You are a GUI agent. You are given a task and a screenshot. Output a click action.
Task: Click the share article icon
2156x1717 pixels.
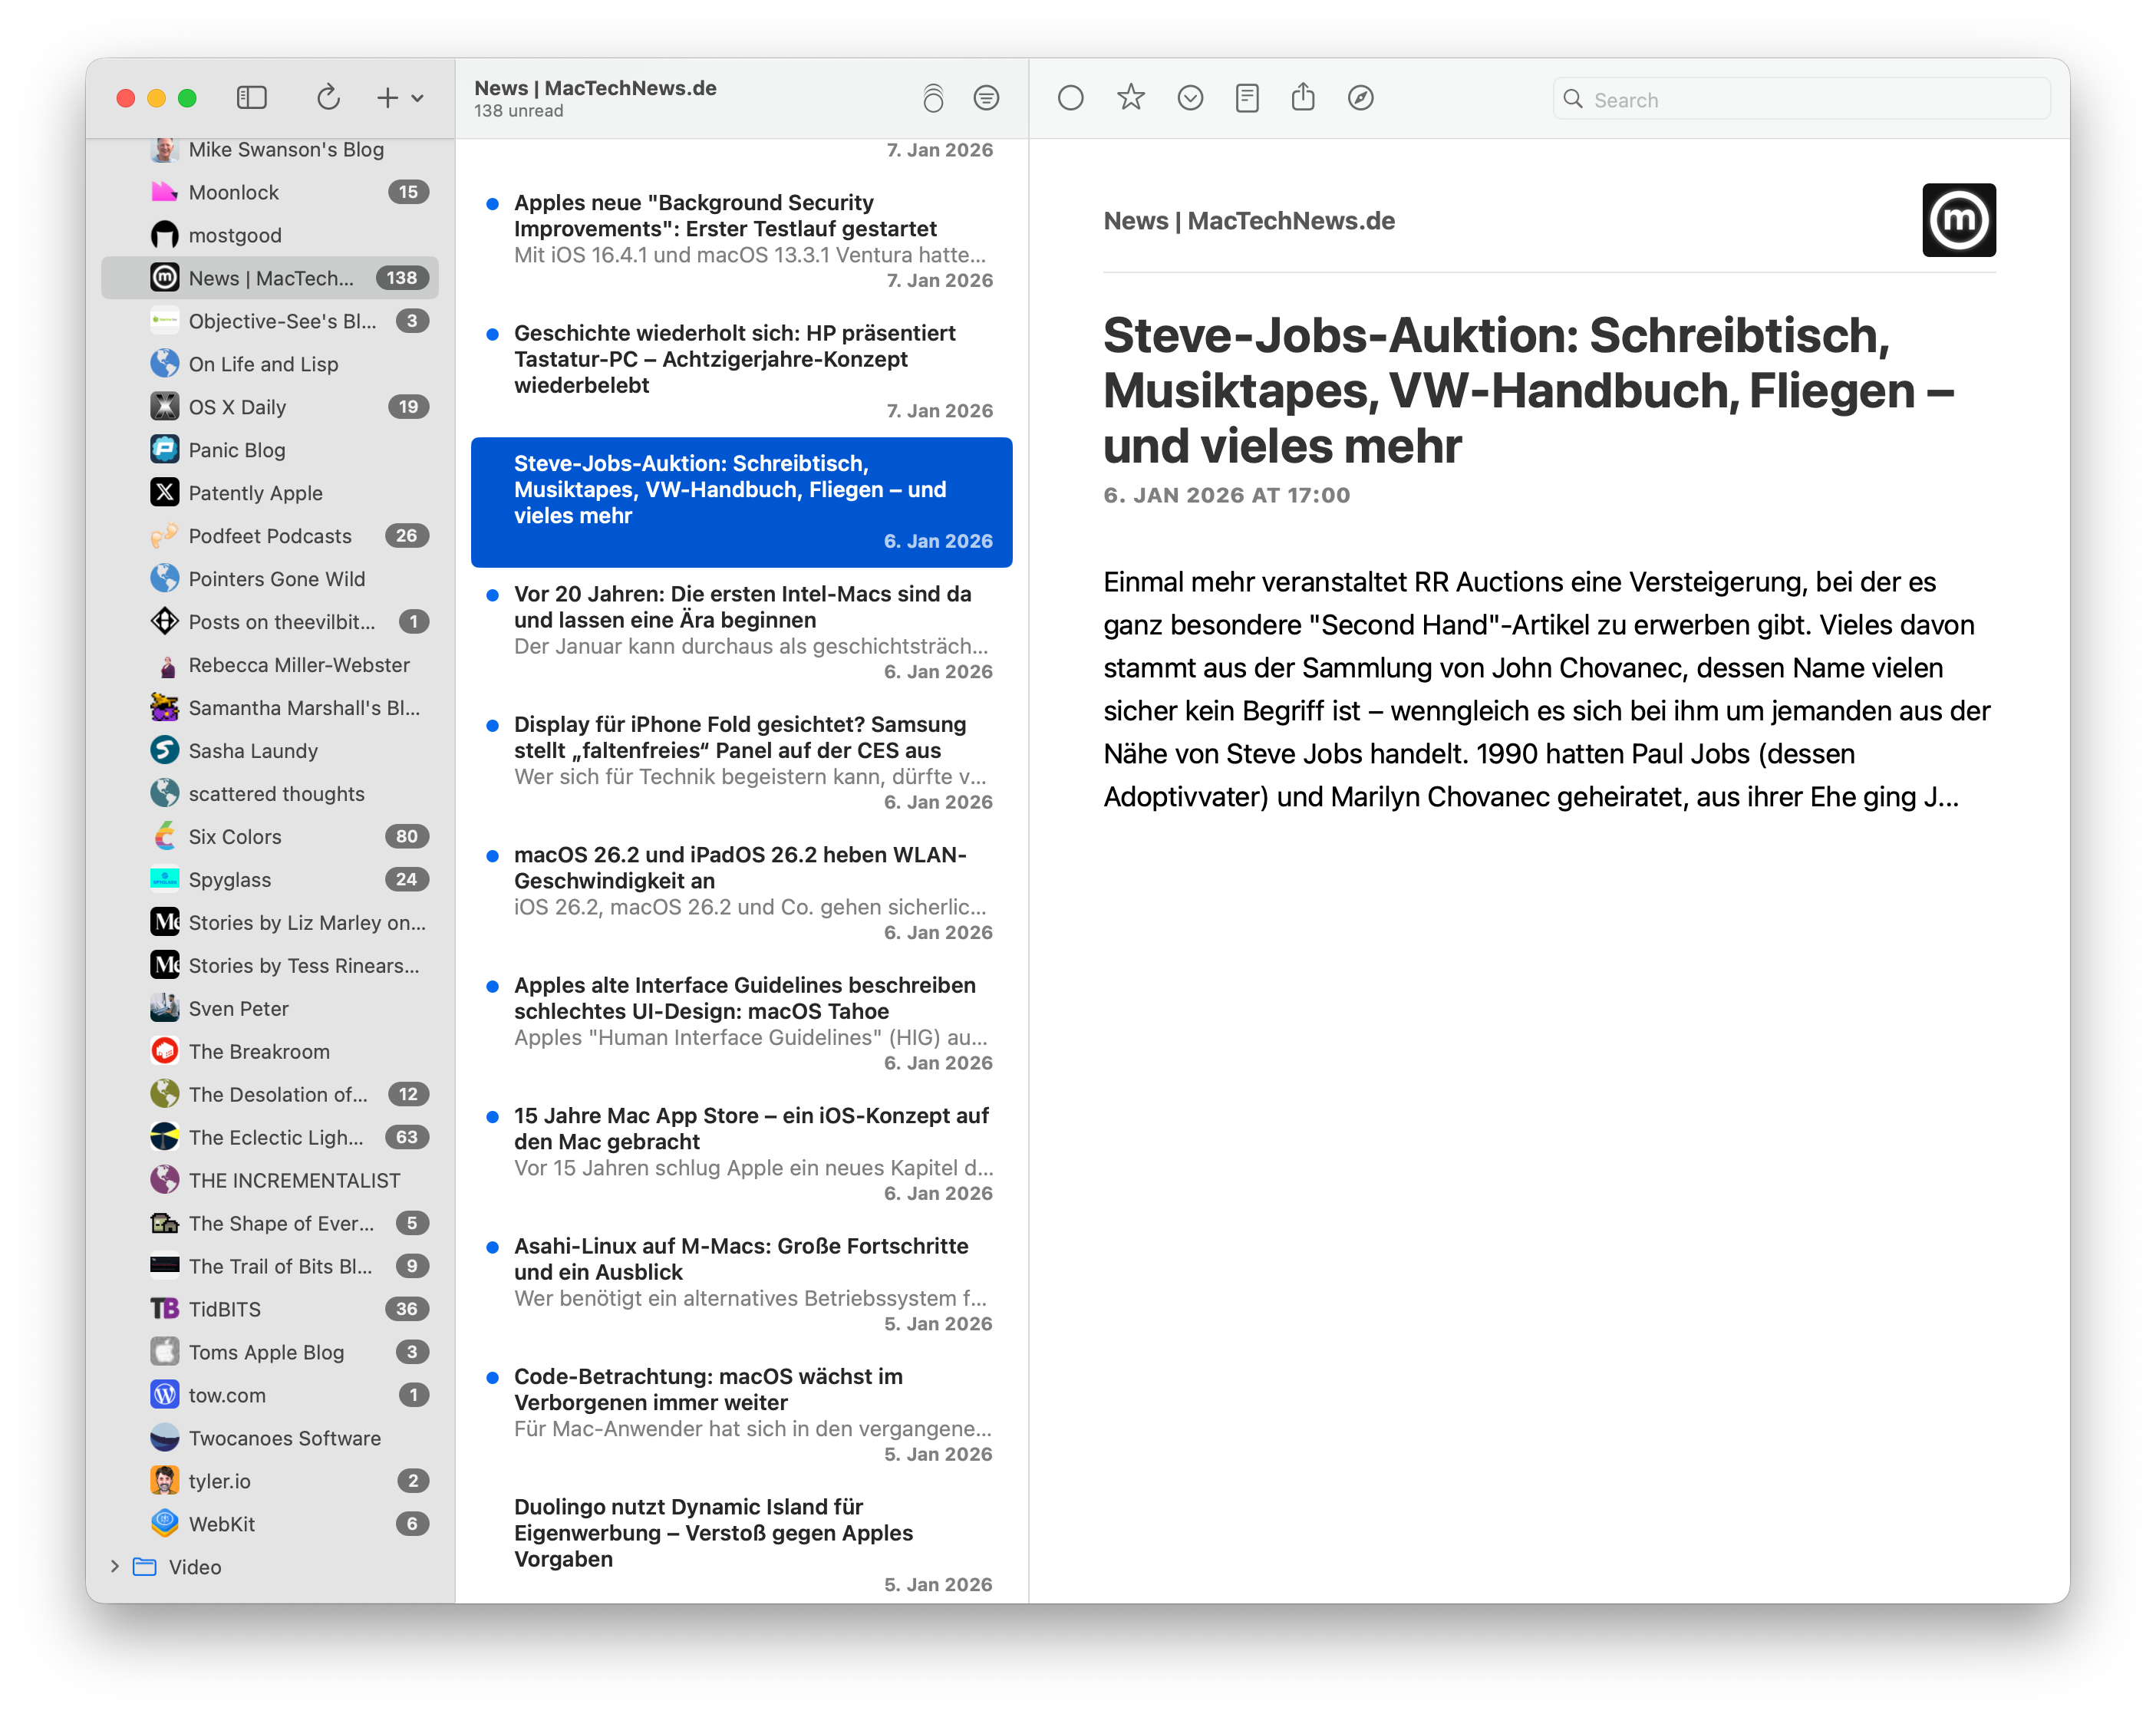click(x=1302, y=98)
